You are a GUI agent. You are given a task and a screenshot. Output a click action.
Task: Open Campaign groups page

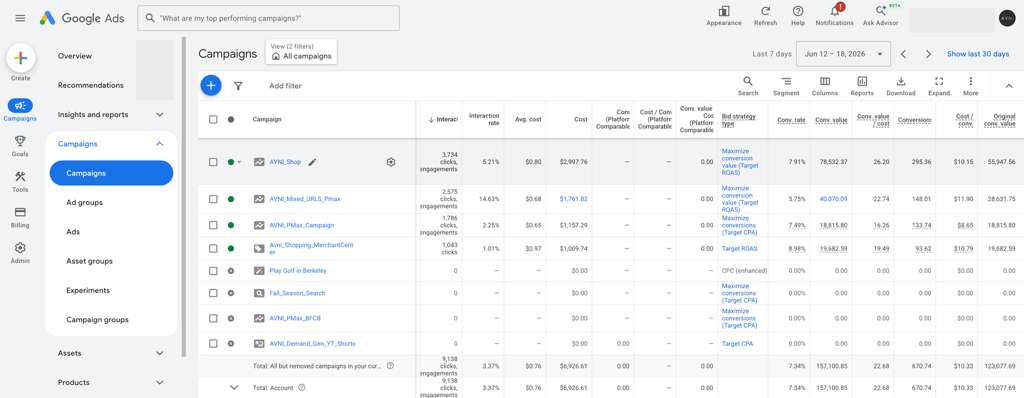click(97, 320)
